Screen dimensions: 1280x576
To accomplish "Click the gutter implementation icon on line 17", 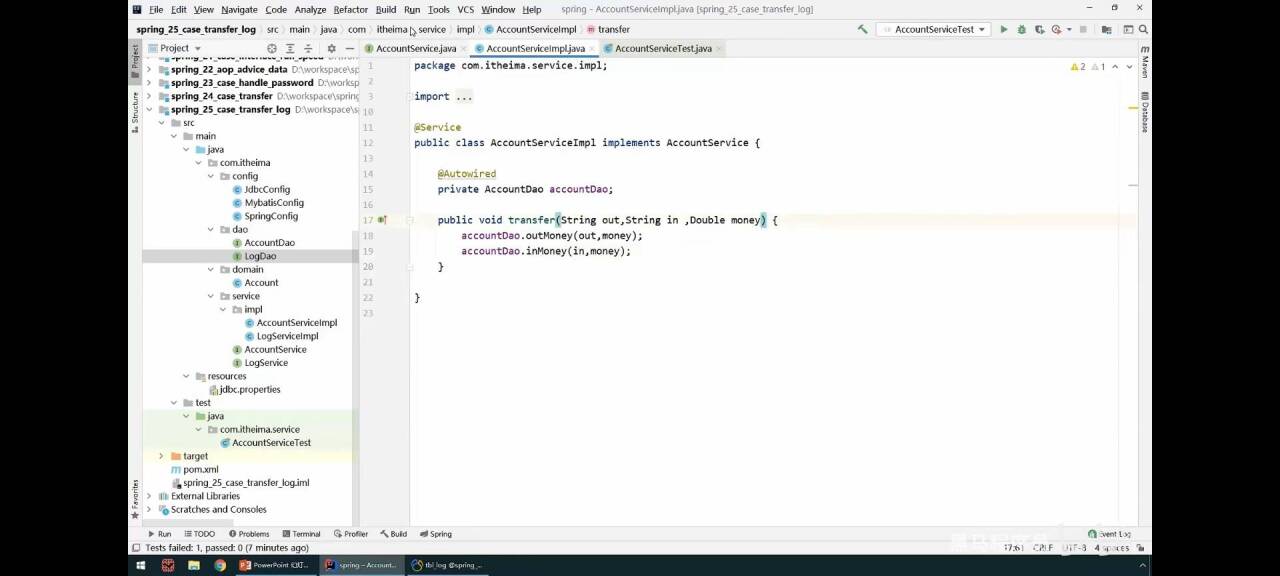I will tap(382, 220).
